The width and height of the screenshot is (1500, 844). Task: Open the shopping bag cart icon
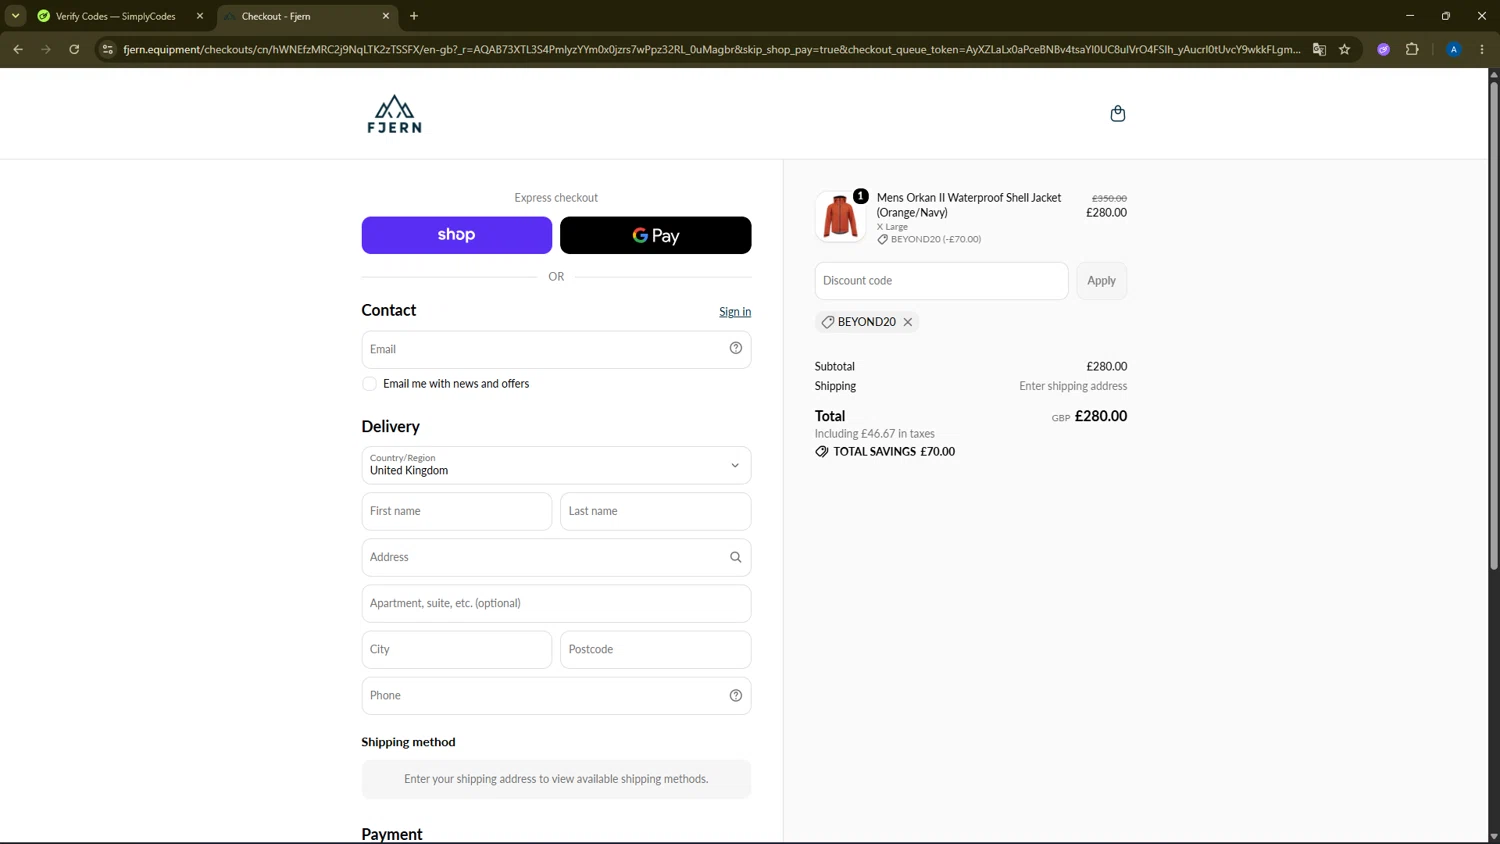coord(1118,114)
